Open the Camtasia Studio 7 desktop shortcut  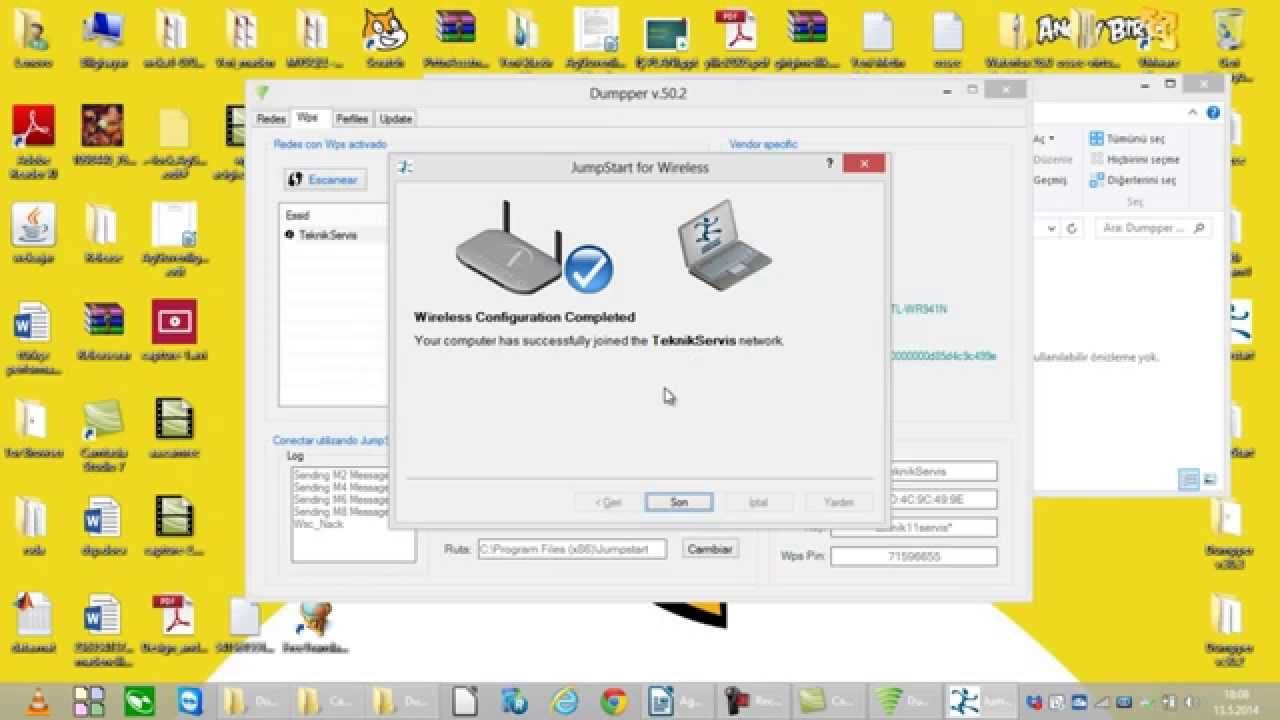(102, 435)
